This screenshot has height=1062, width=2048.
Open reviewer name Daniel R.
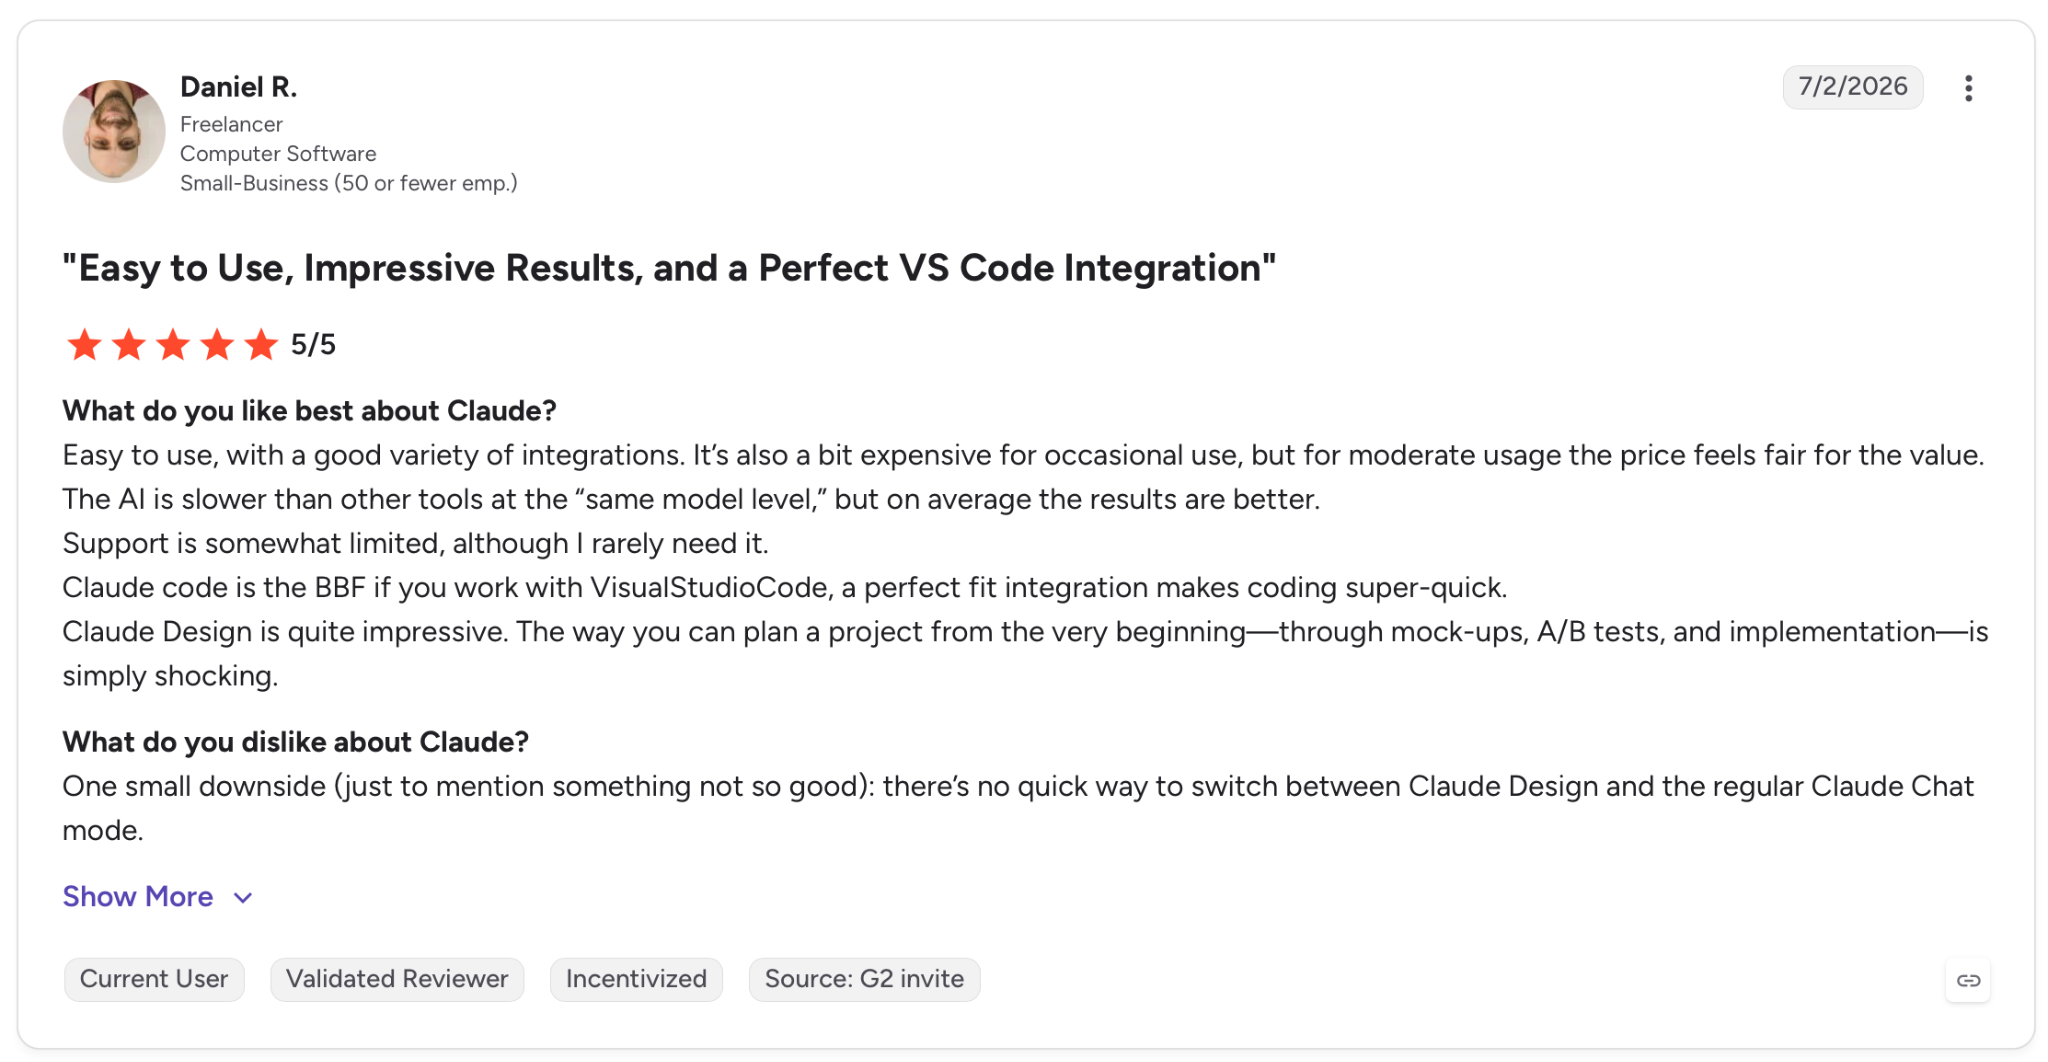click(238, 87)
